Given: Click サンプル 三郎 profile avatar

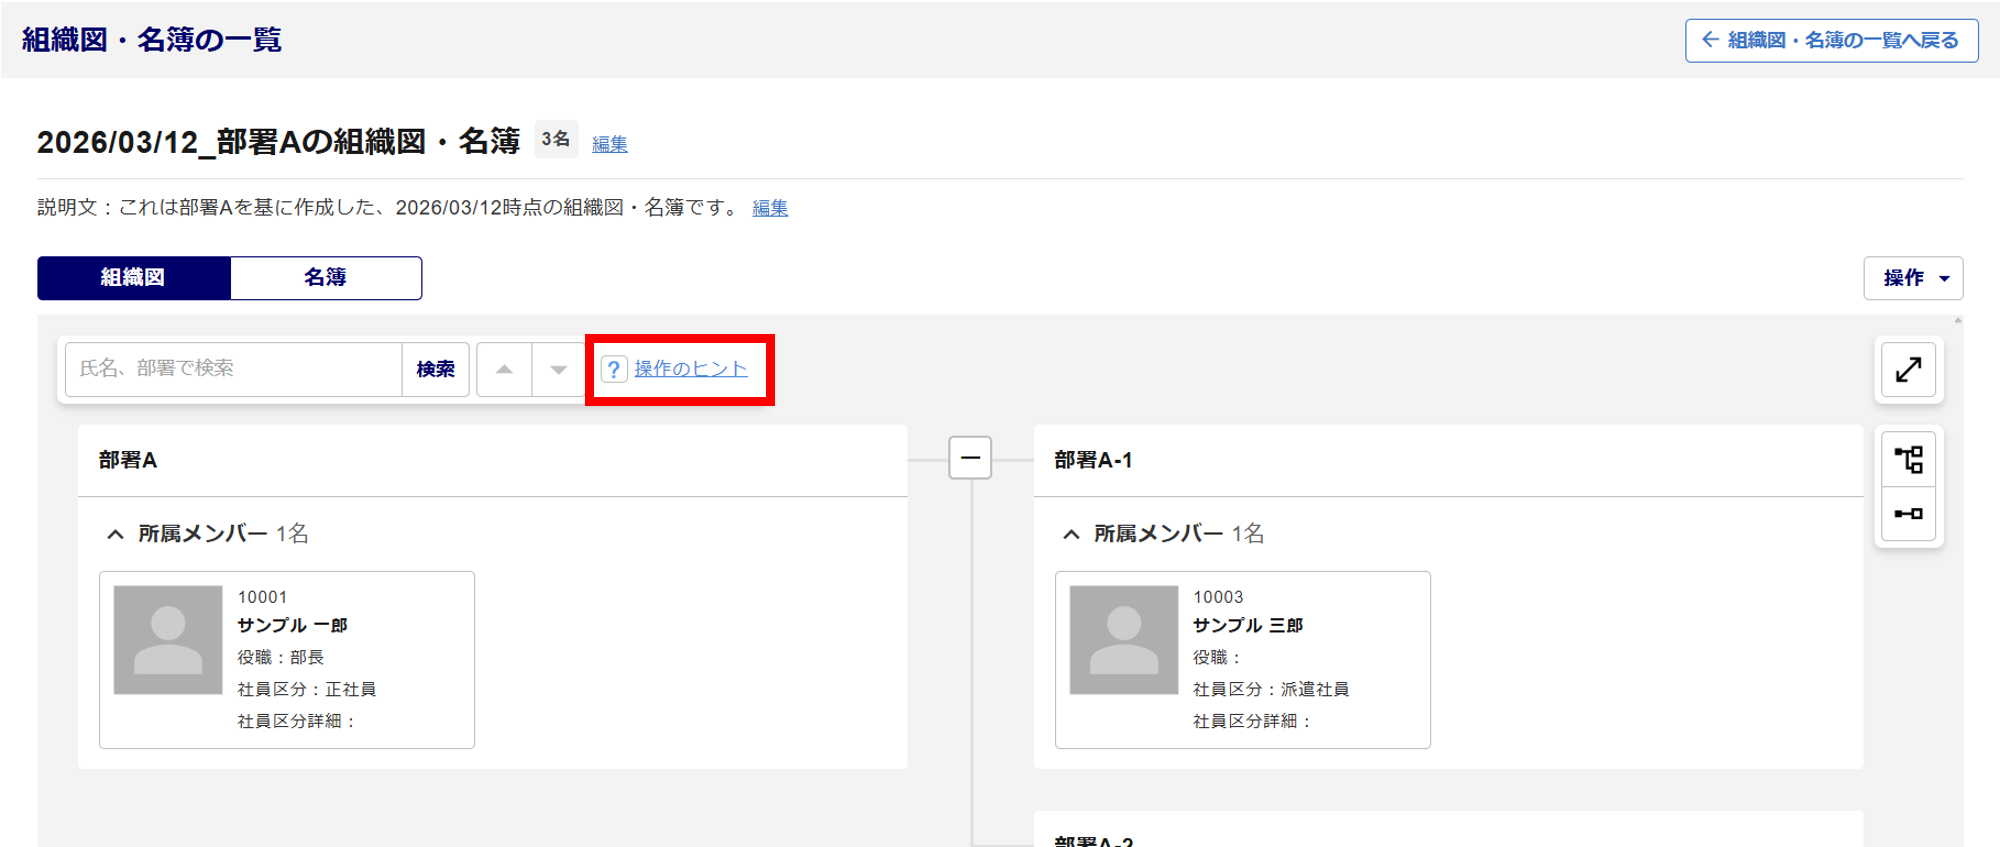Looking at the screenshot, I should click(x=1124, y=640).
